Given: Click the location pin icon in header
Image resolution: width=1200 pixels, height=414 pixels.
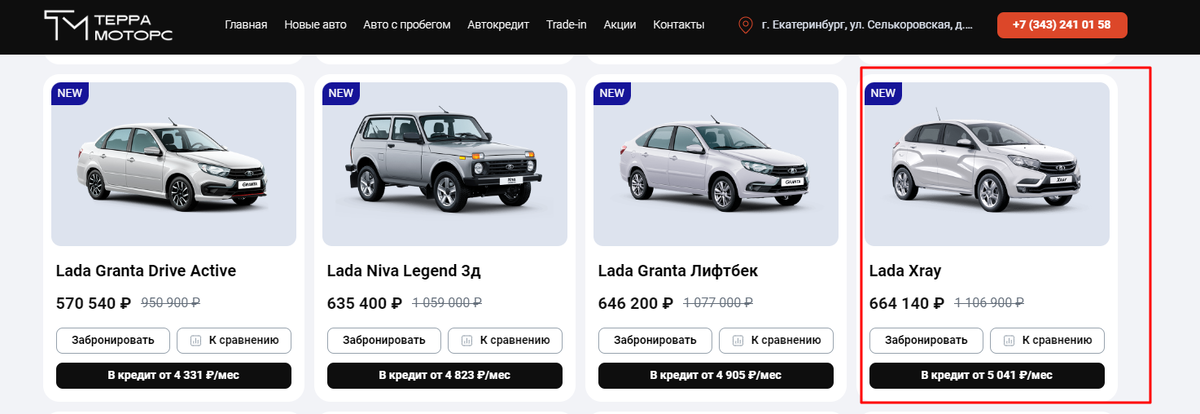Looking at the screenshot, I should point(745,25).
